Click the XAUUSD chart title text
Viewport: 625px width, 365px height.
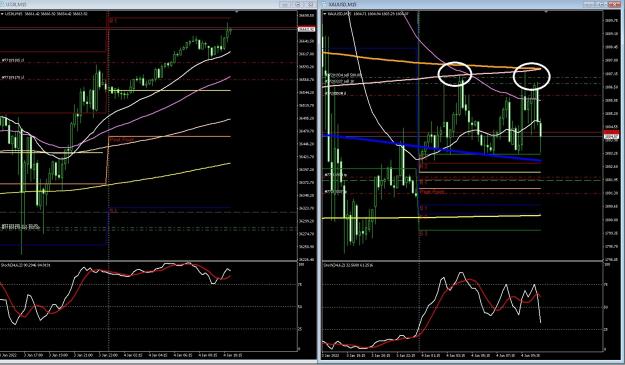[342, 4]
